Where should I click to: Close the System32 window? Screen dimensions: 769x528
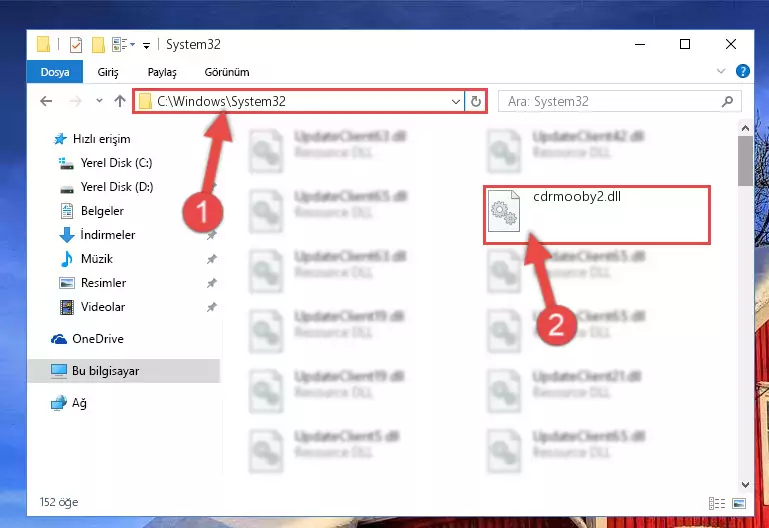click(731, 44)
